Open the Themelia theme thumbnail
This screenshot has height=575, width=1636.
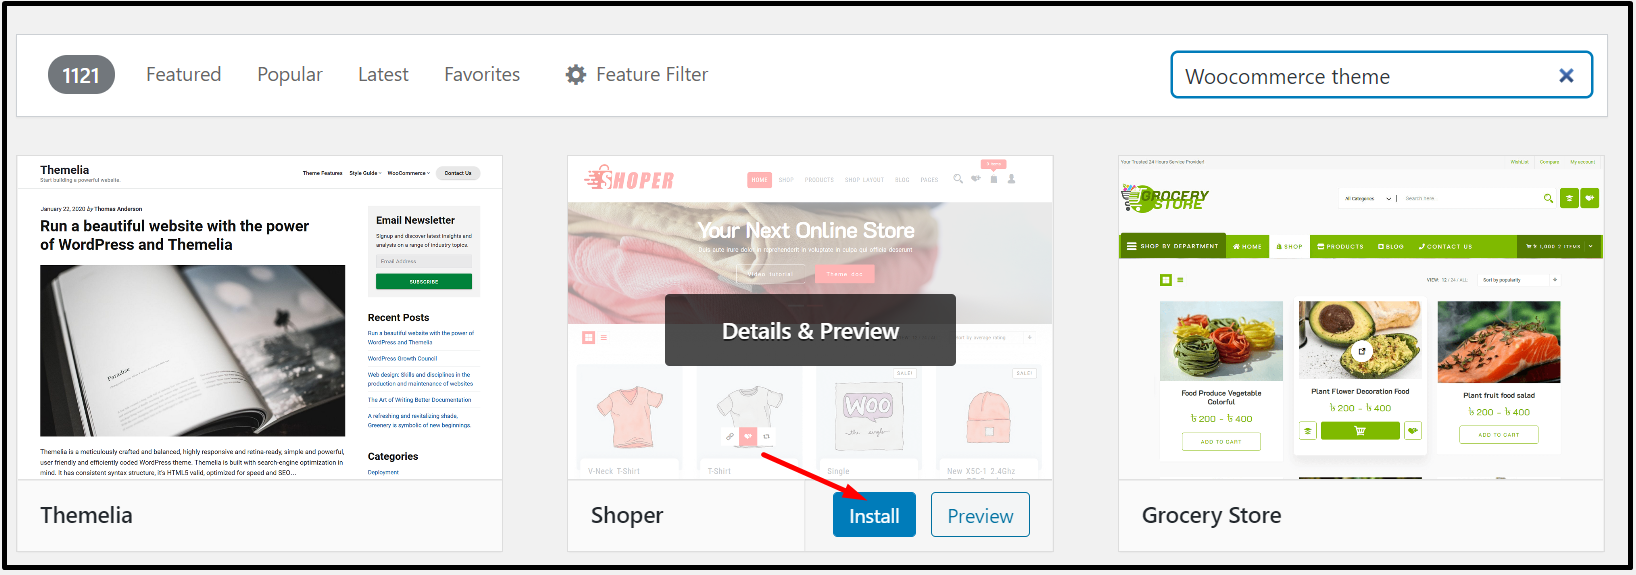[x=260, y=318]
